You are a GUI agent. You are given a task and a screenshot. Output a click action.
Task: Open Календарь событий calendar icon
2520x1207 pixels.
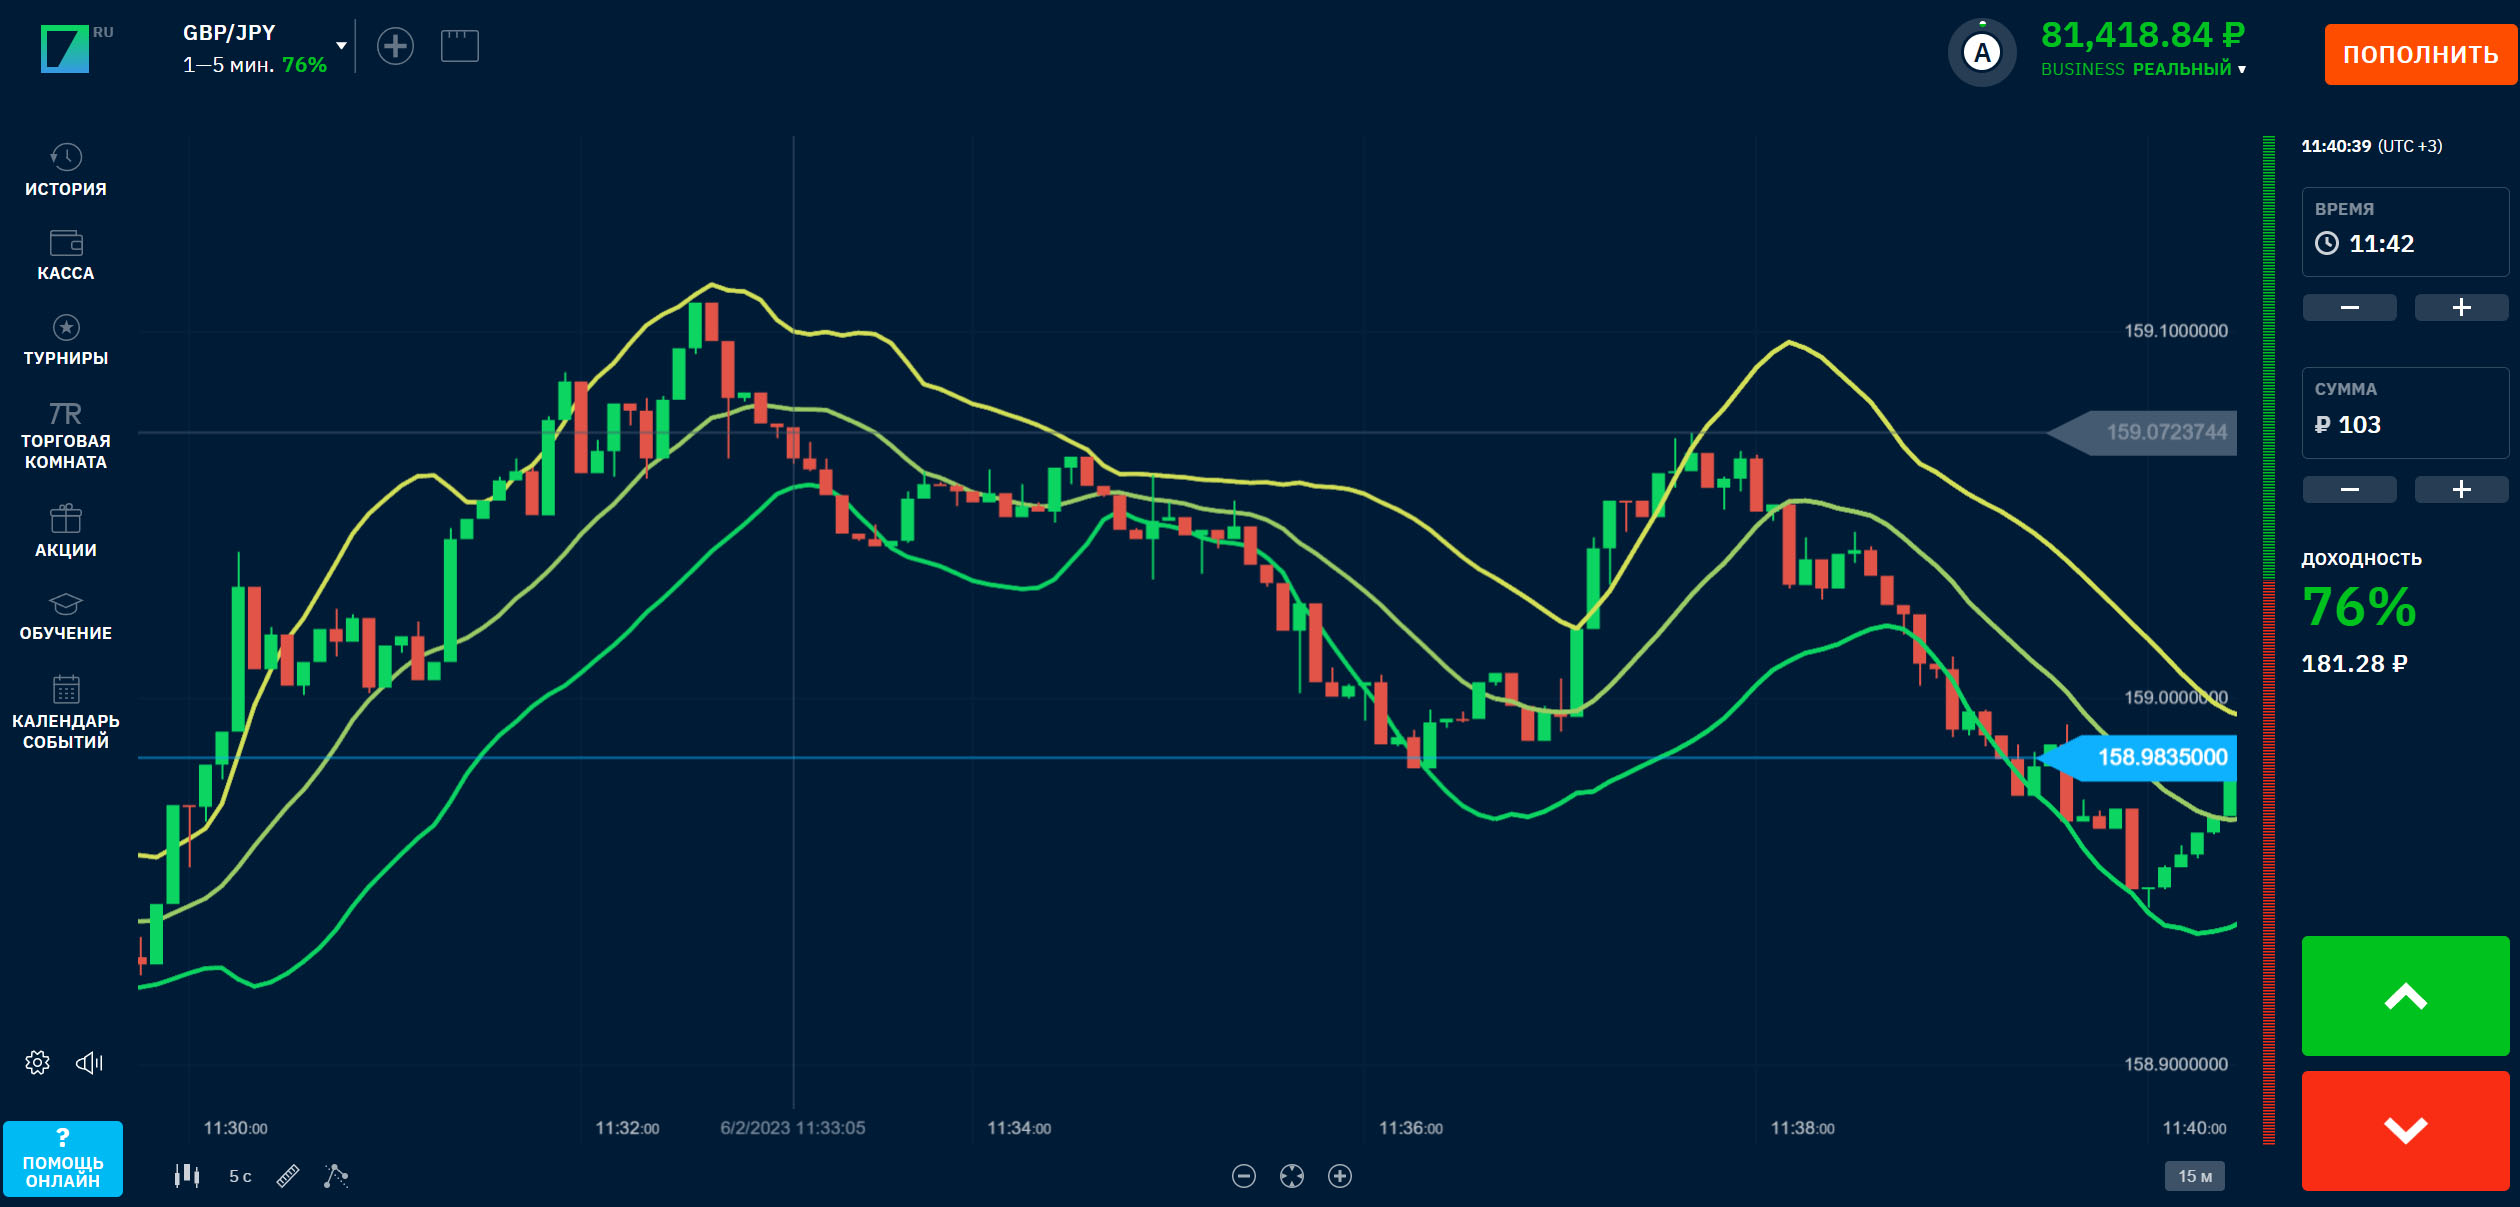[66, 689]
